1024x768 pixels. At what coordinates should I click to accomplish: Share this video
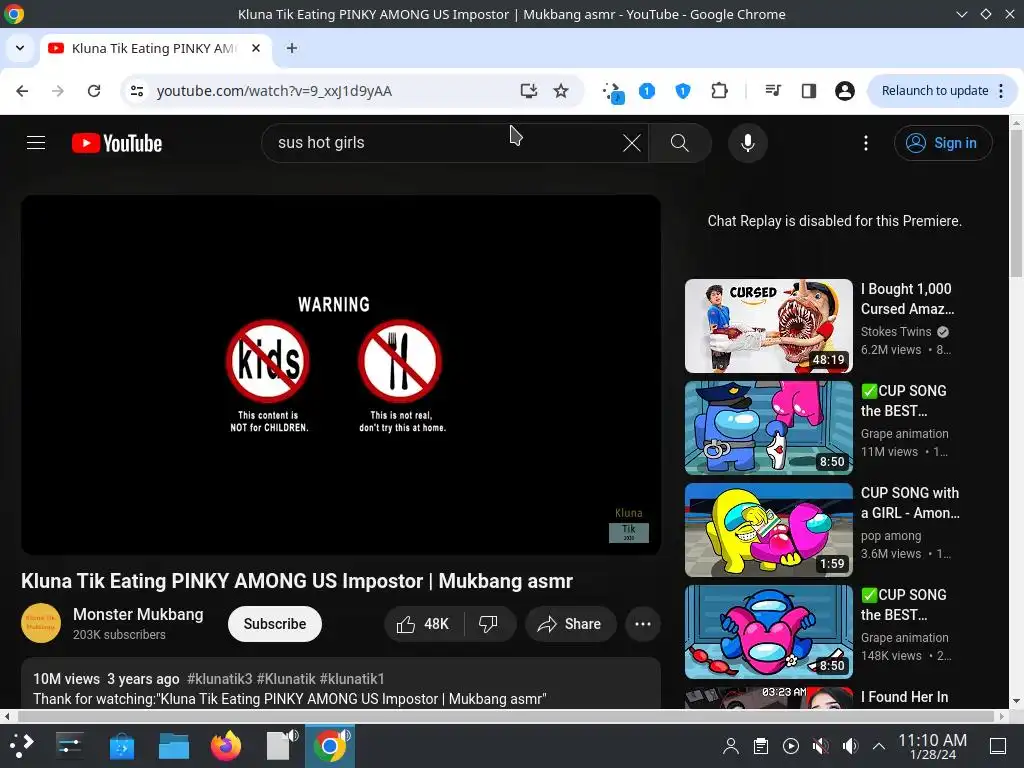pos(569,624)
